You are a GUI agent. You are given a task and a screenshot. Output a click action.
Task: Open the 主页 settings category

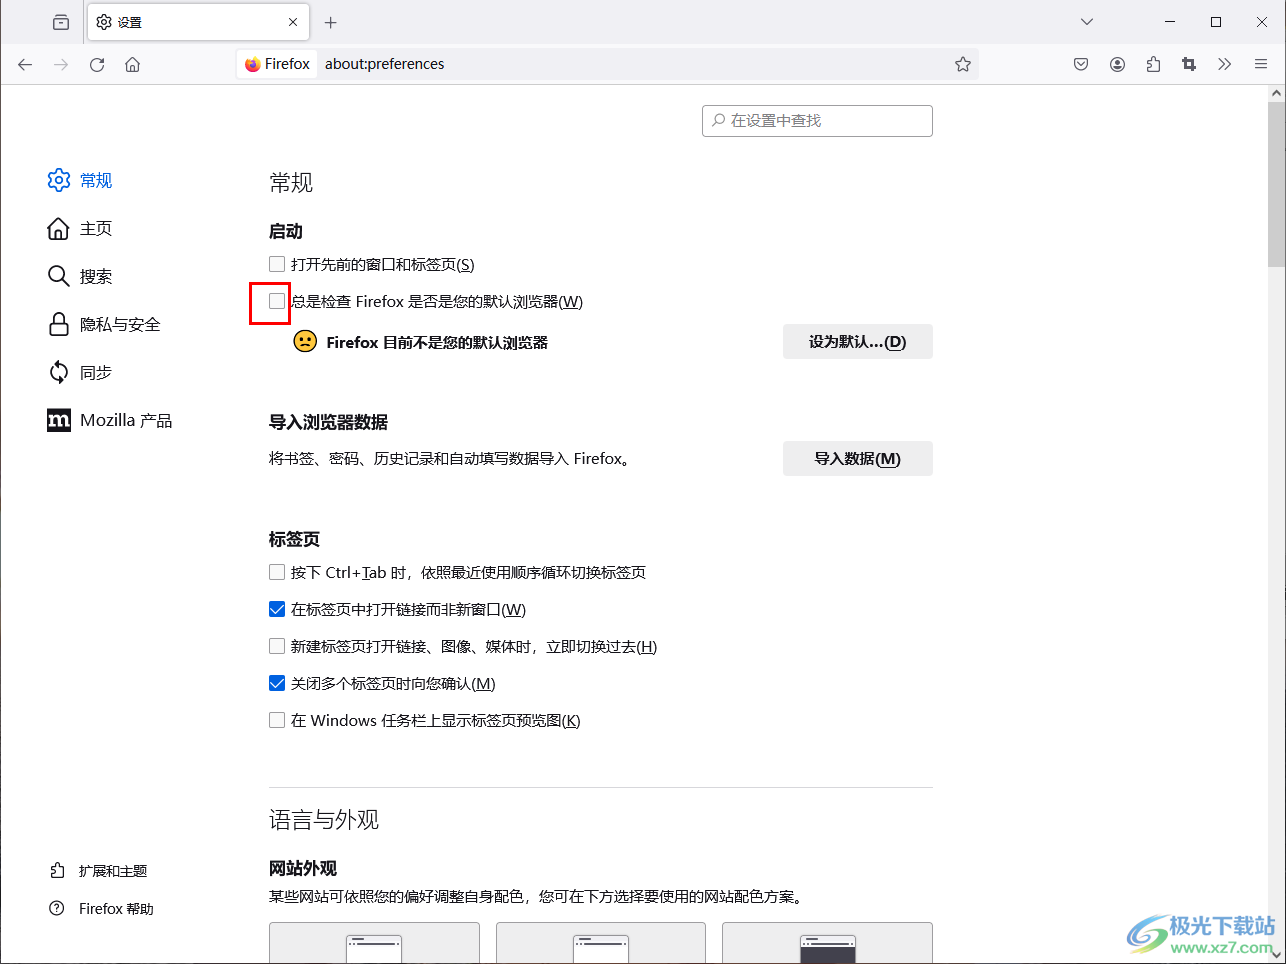80,228
